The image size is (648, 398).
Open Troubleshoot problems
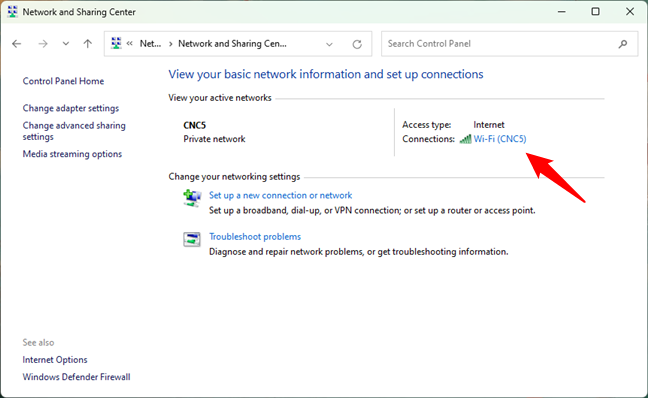[255, 237]
